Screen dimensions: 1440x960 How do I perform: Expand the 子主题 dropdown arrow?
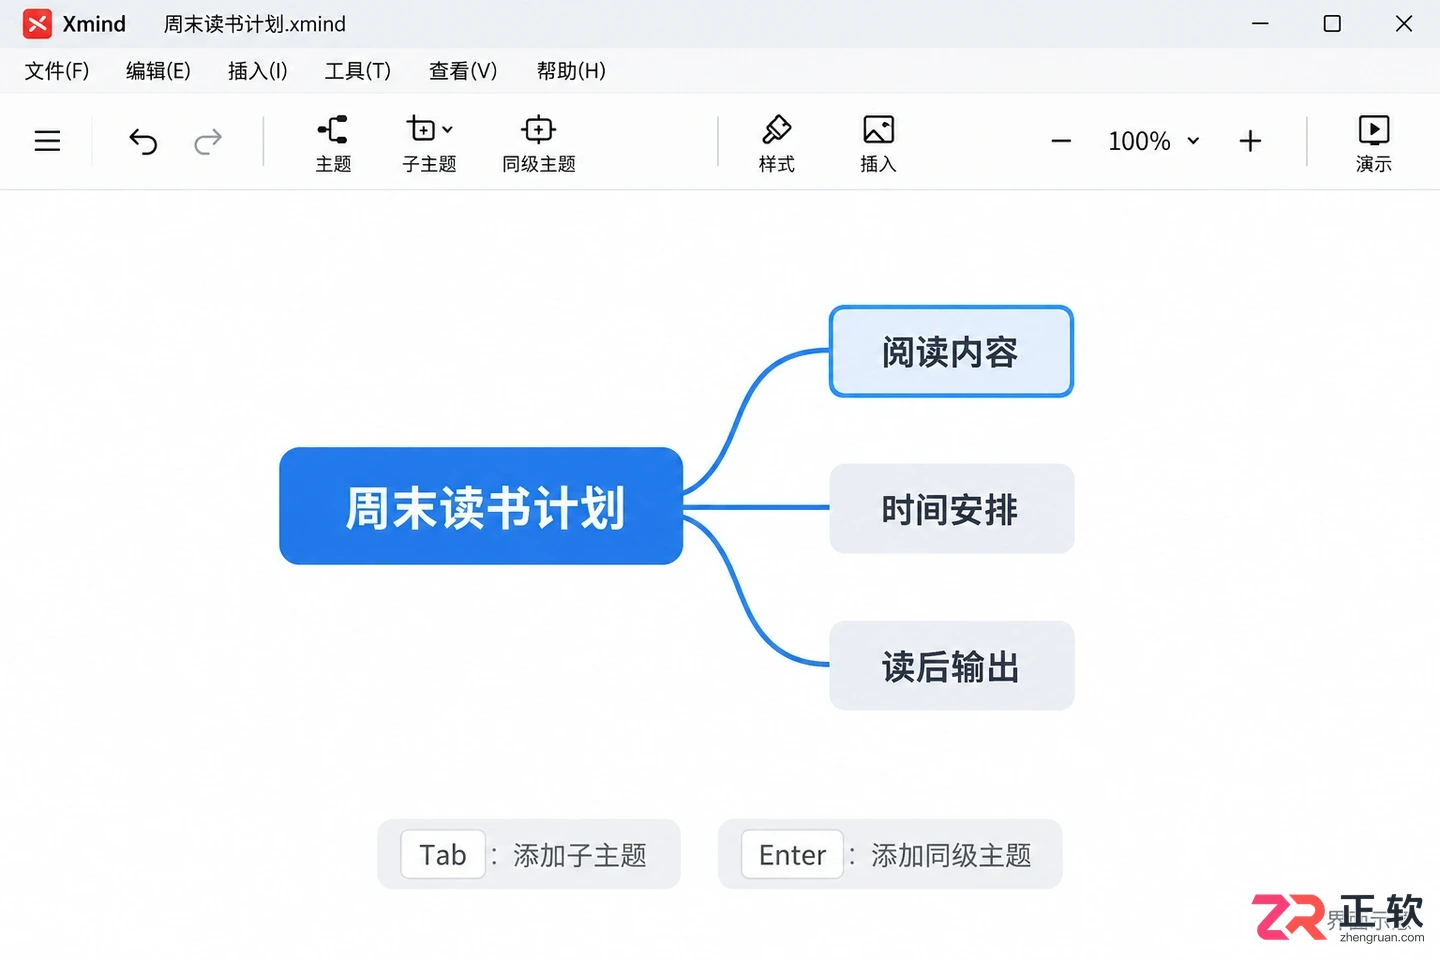[447, 130]
